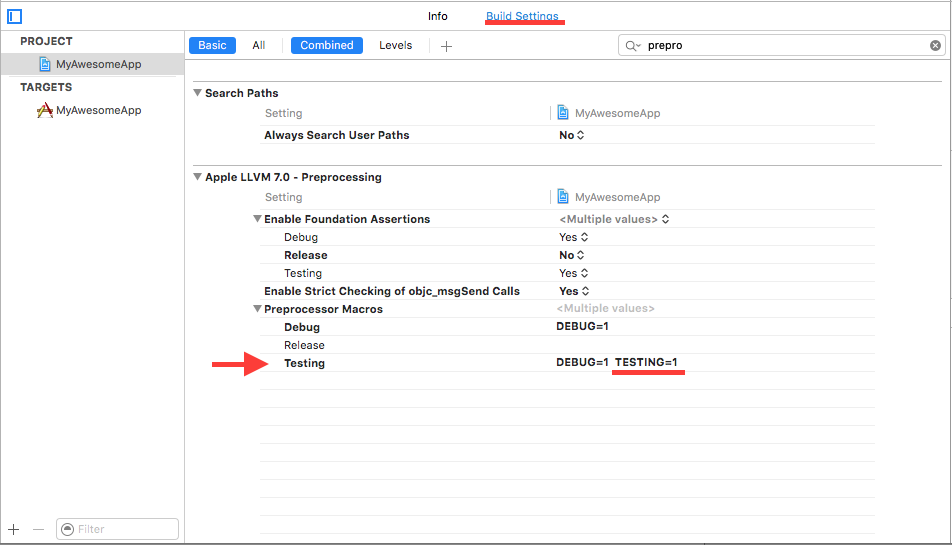Select MyAwesomeApp target app icon
The width and height of the screenshot is (952, 545).
point(44,110)
